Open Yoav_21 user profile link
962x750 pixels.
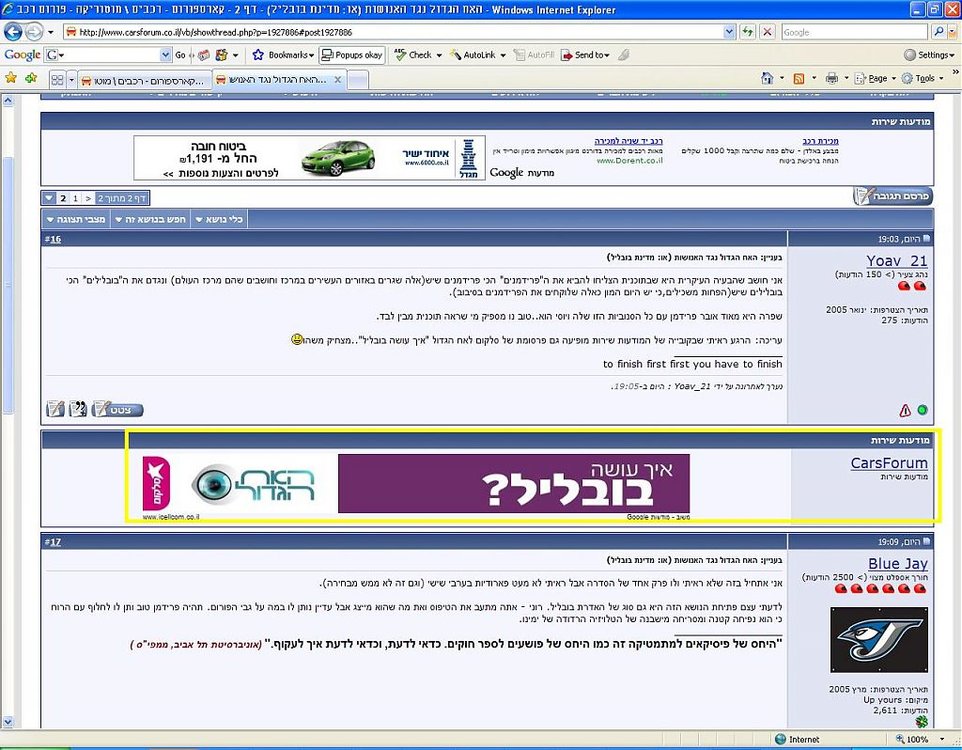(x=896, y=261)
